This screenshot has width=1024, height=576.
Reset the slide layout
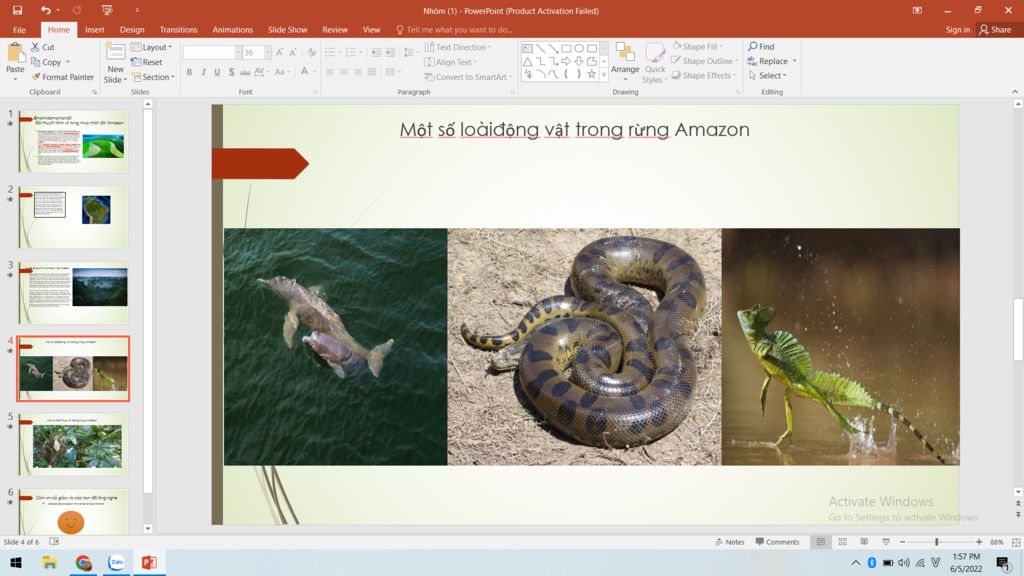click(147, 62)
